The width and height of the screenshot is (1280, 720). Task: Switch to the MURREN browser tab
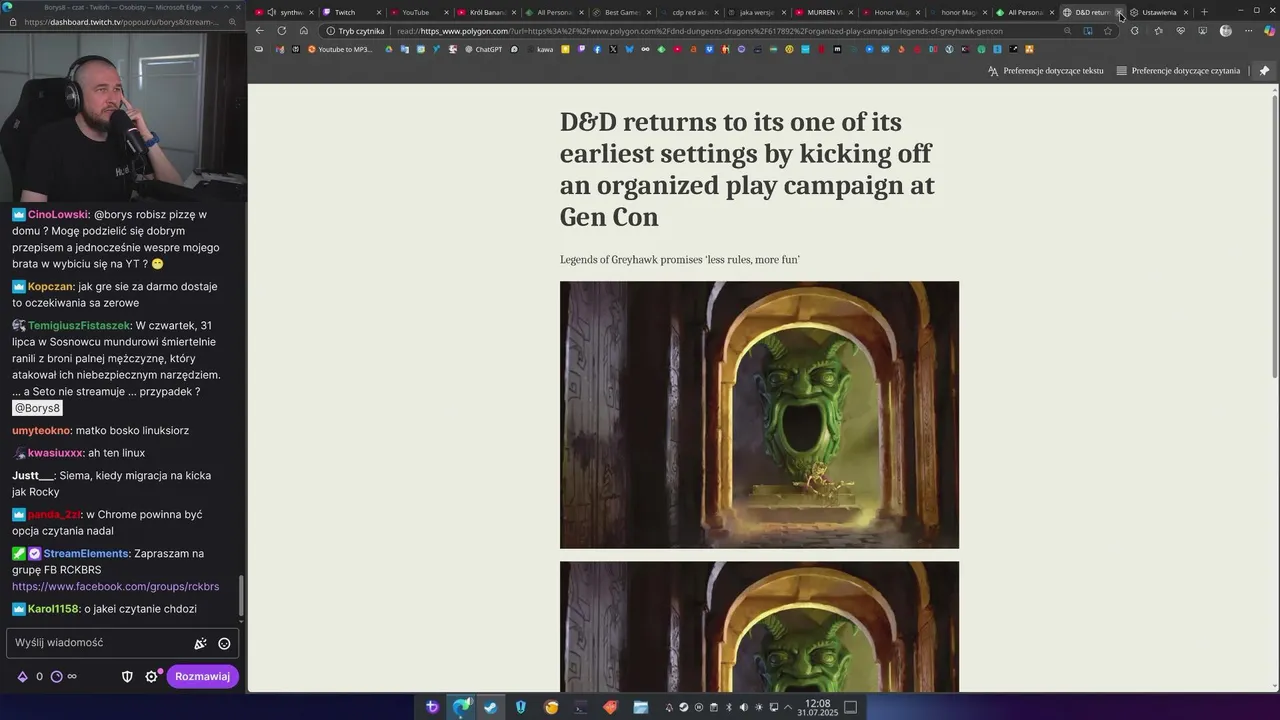pos(825,12)
